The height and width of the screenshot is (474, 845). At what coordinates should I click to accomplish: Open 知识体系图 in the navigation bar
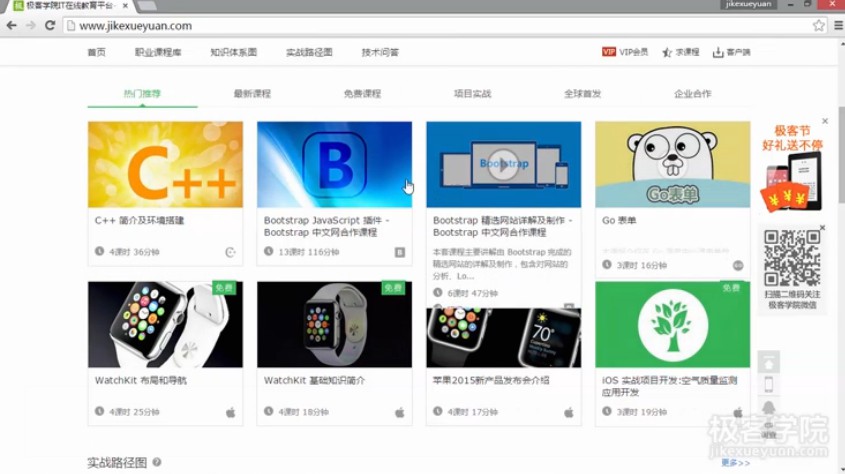(x=233, y=52)
